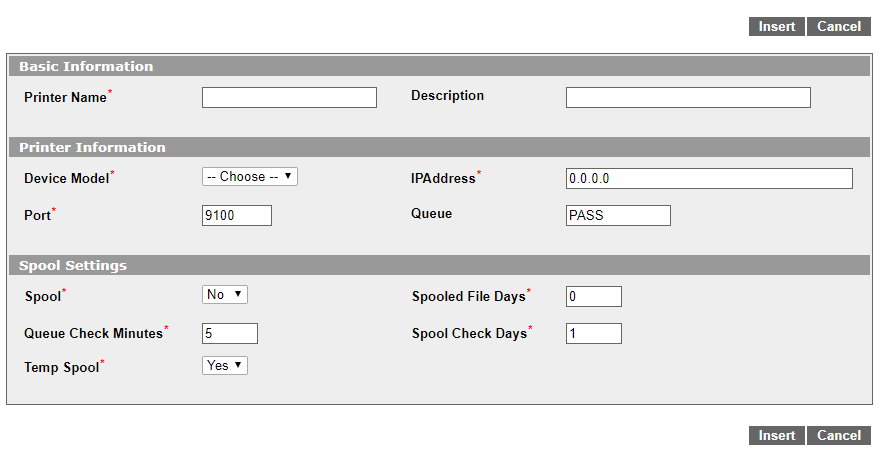The image size is (883, 462).
Task: Click the Spool Check Days field
Action: click(x=594, y=334)
